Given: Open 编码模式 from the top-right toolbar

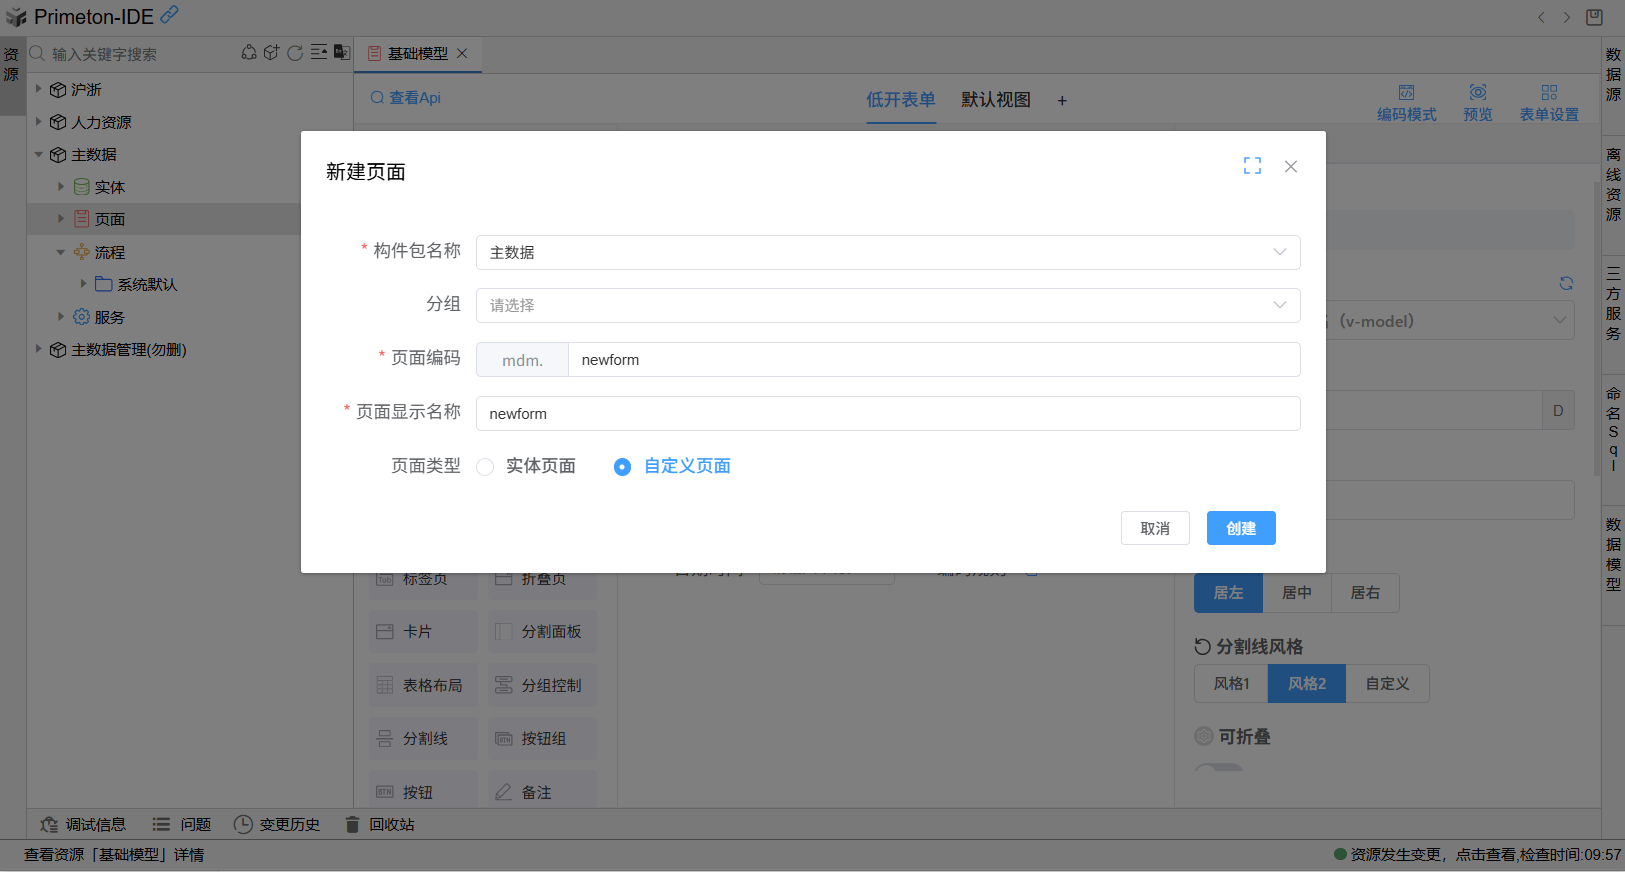Looking at the screenshot, I should point(1406,102).
